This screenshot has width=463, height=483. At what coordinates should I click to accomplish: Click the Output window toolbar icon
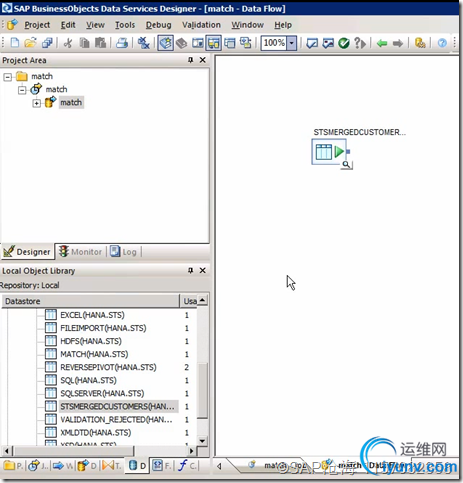230,43
